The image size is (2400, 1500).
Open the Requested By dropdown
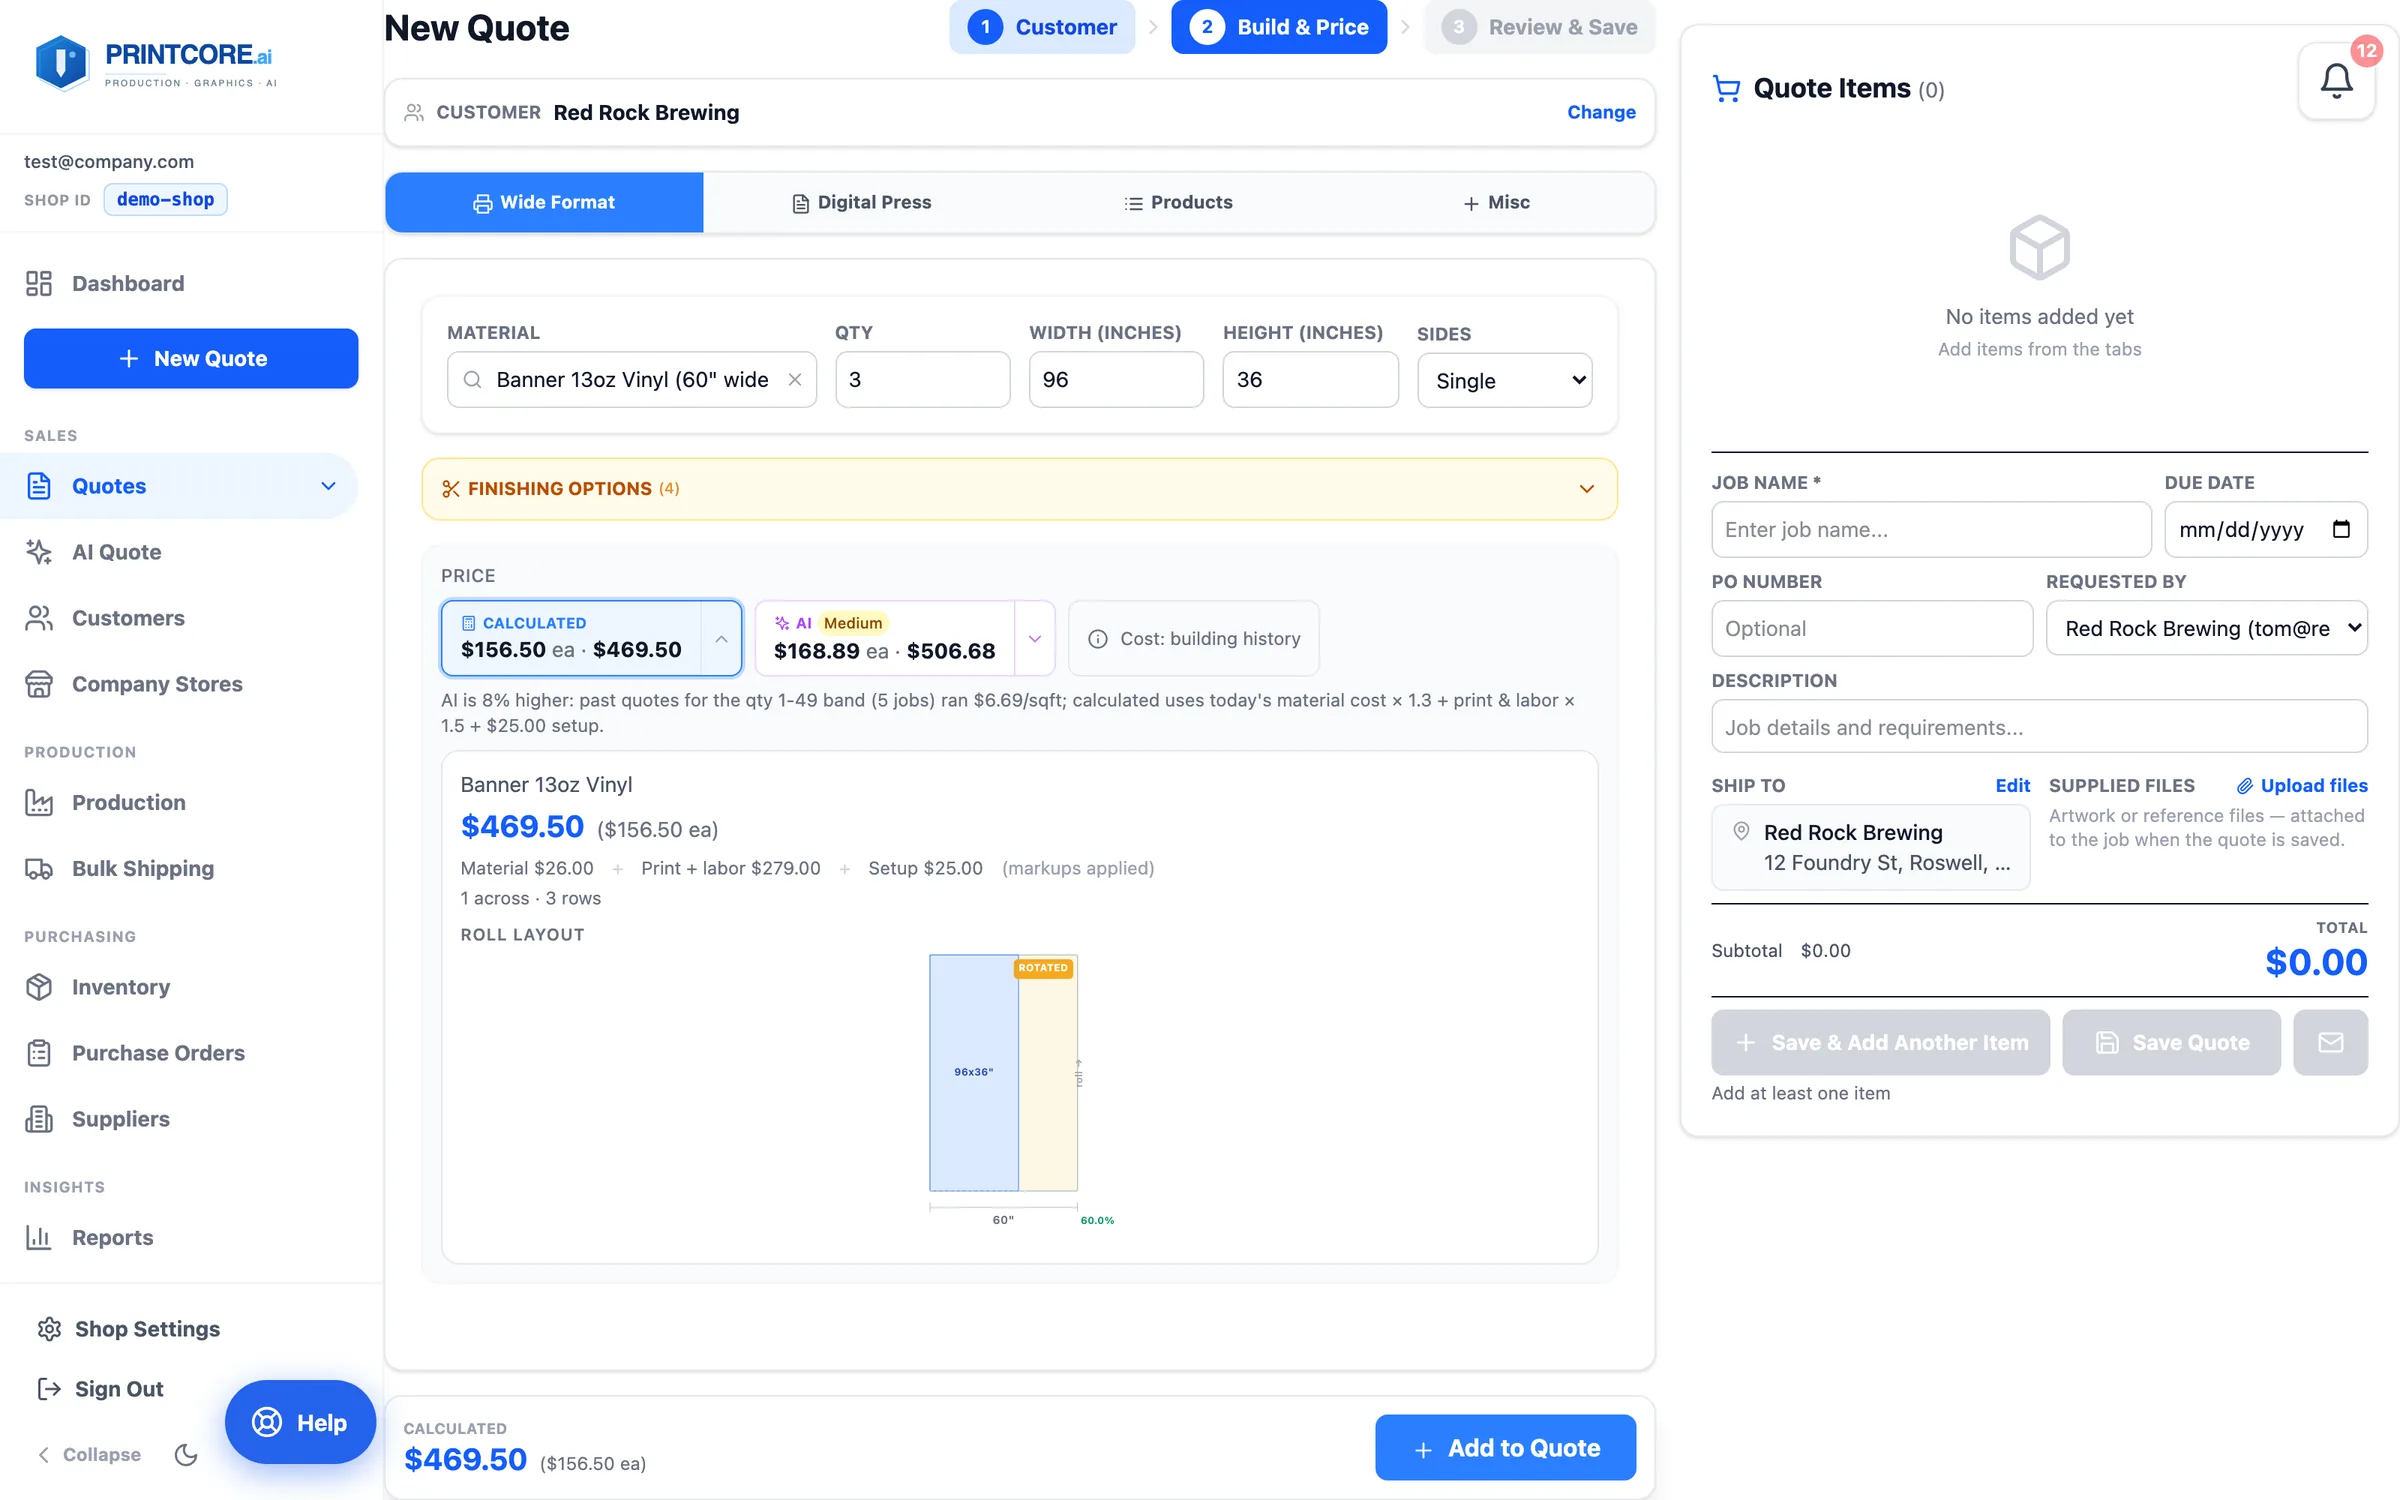pos(2207,628)
